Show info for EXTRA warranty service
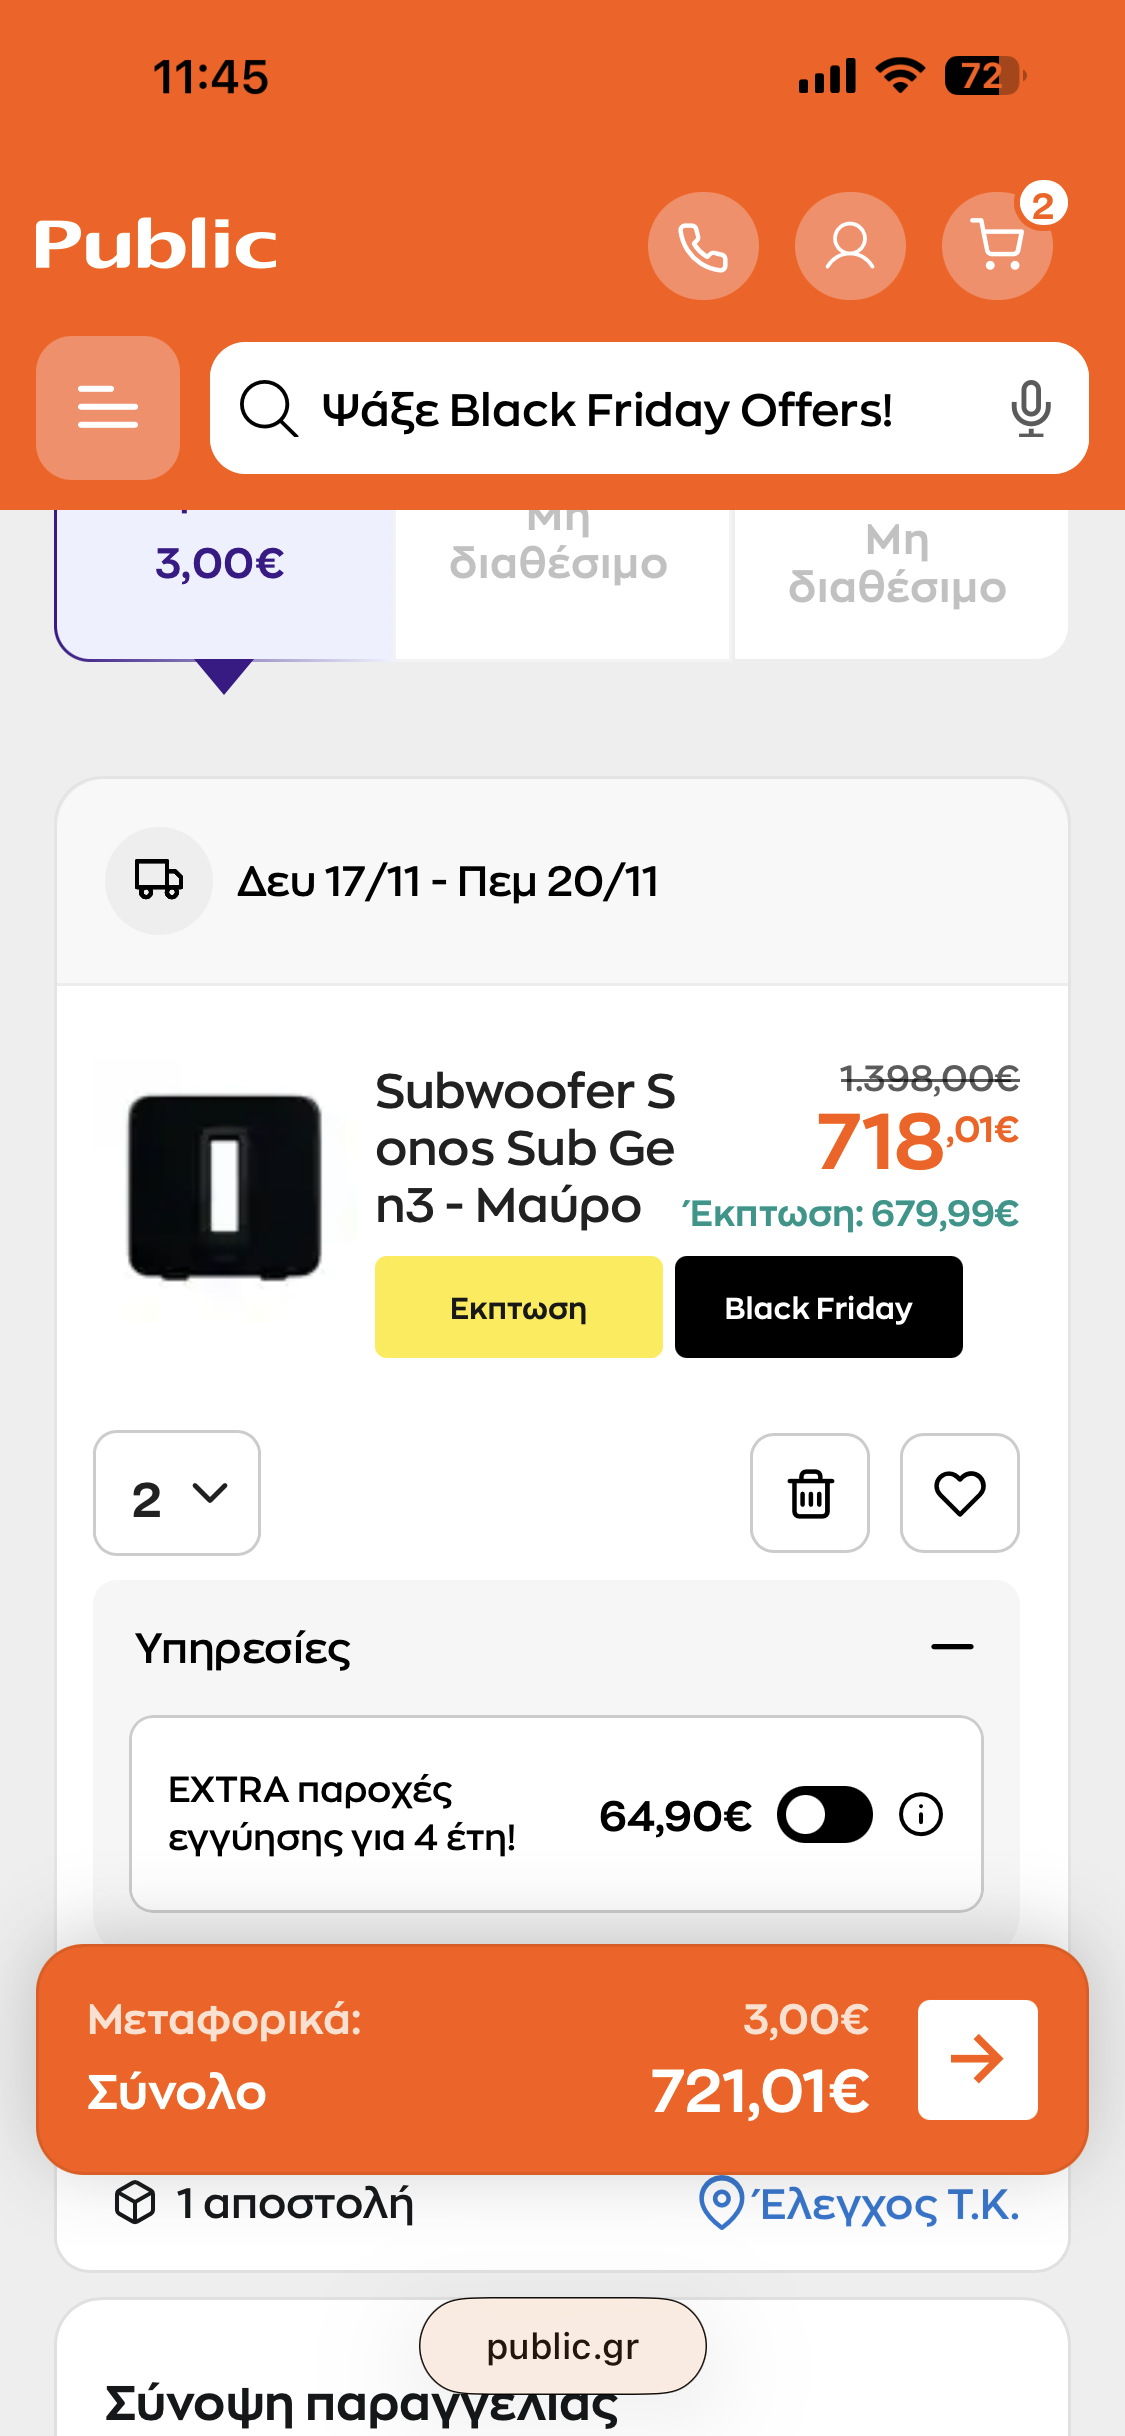1125x2436 pixels. (x=921, y=1814)
